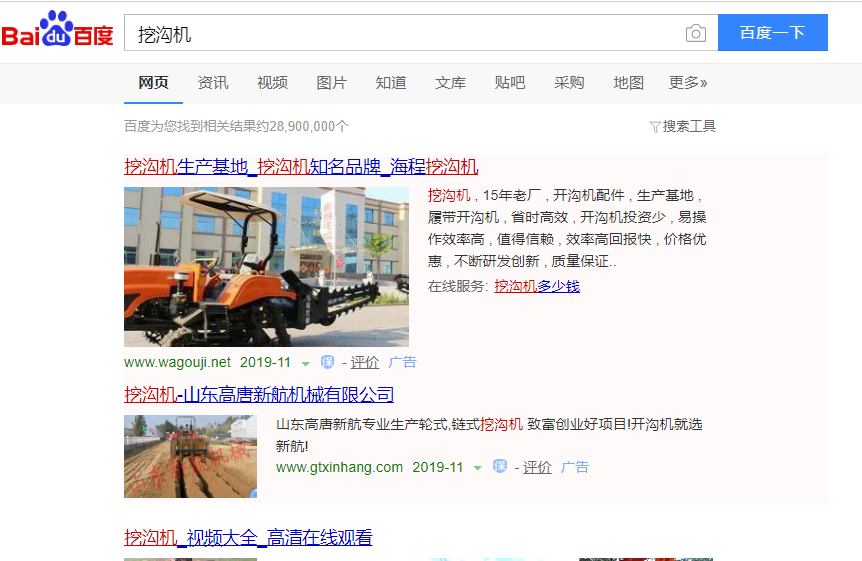The width and height of the screenshot is (862, 561).
Task: Expand the 更多» tab menu
Action: (x=688, y=83)
